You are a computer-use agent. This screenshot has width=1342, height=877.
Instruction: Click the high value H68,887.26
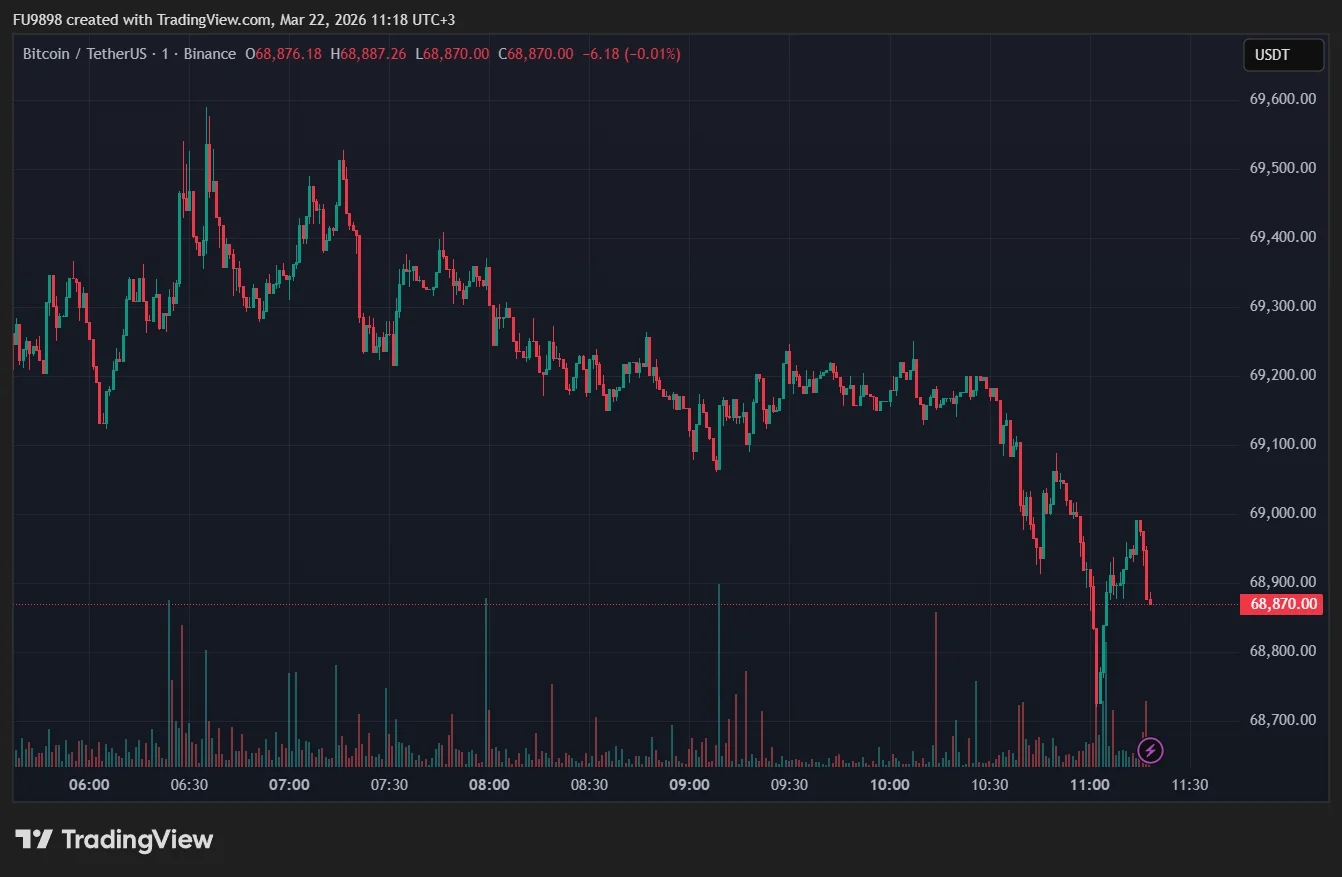(368, 54)
